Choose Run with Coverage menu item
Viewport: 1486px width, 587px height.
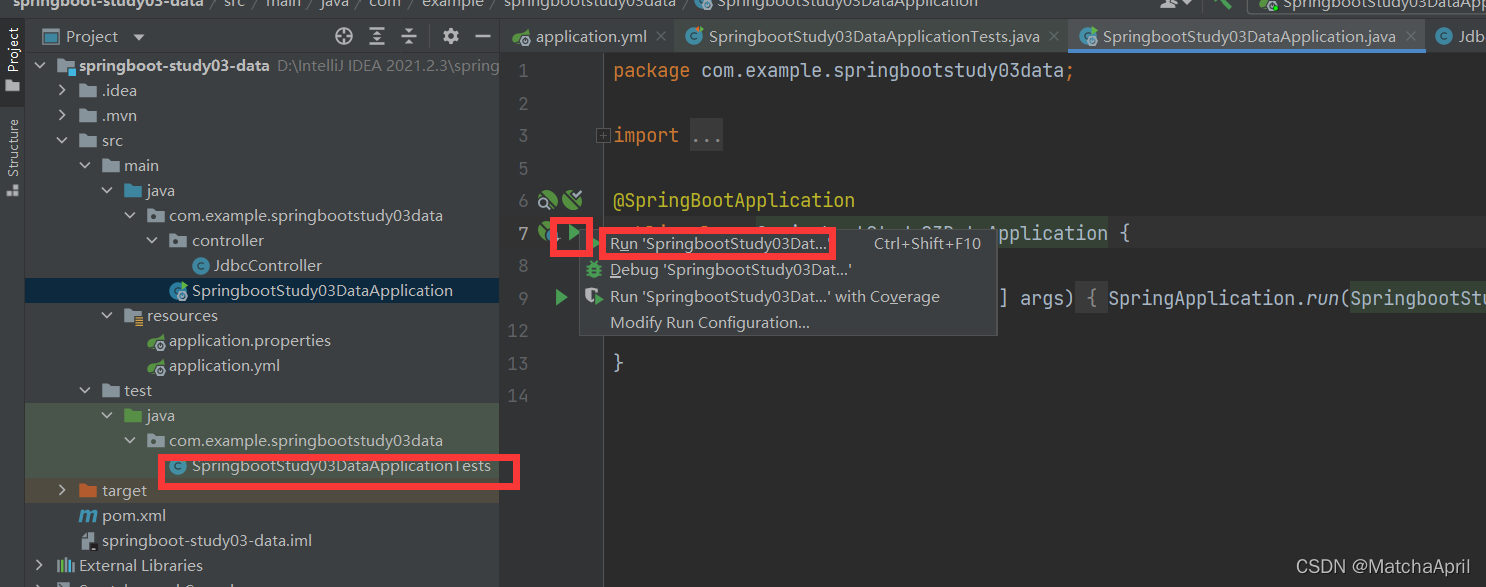tap(788, 297)
